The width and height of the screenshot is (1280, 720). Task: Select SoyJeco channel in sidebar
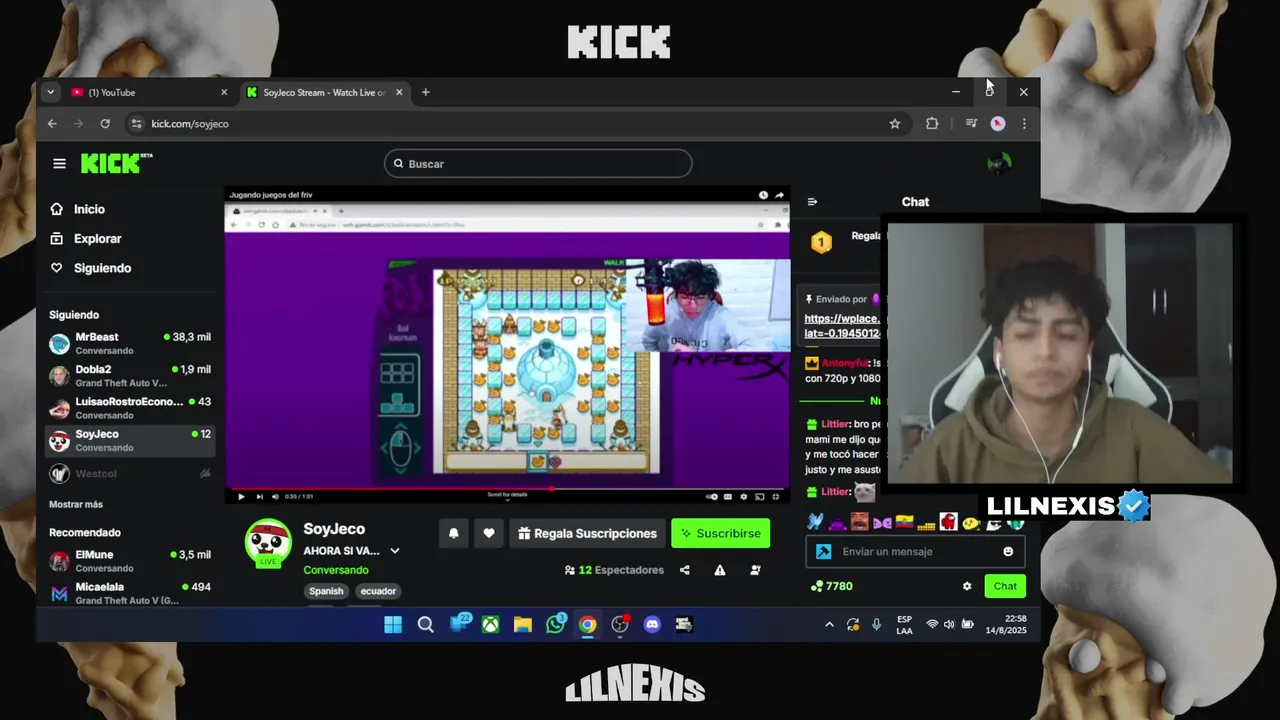pyautogui.click(x=130, y=440)
